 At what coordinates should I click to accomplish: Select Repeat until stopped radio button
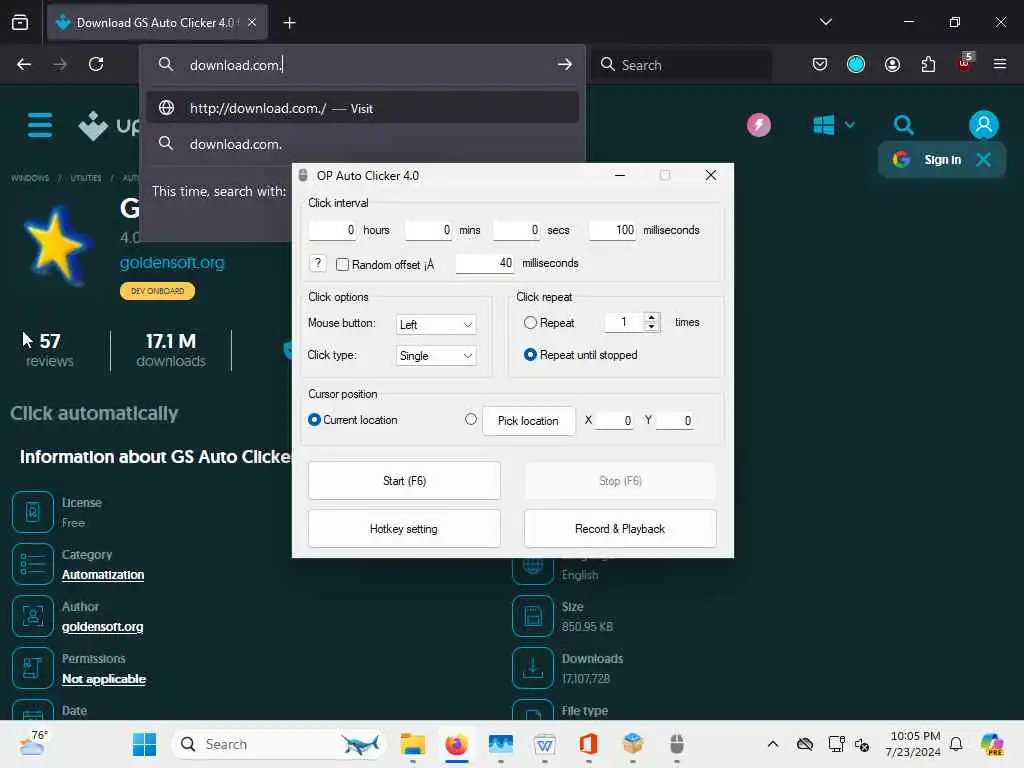point(530,355)
